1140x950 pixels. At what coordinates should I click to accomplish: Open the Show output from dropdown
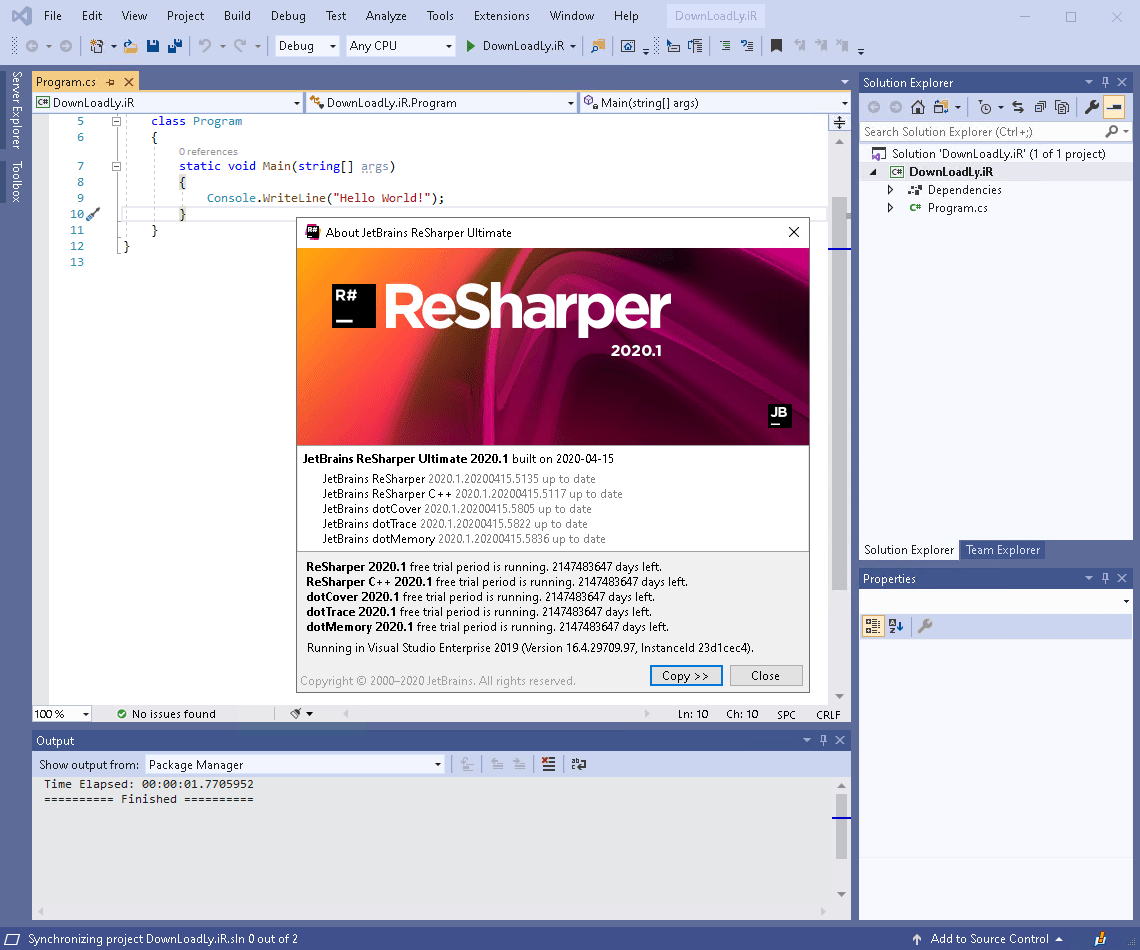[x=437, y=764]
